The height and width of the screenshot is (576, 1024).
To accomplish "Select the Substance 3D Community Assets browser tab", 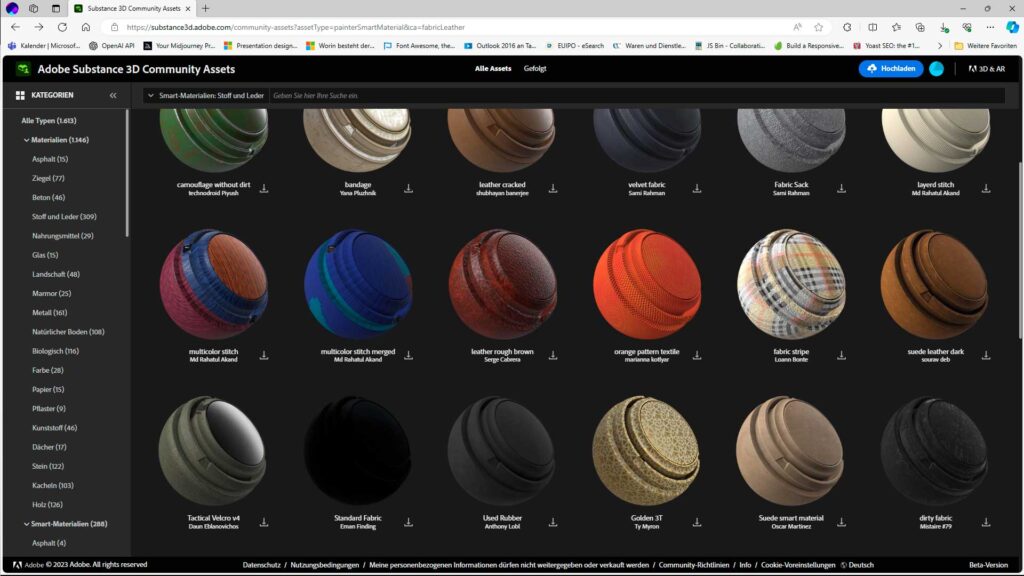I will tap(133, 8).
